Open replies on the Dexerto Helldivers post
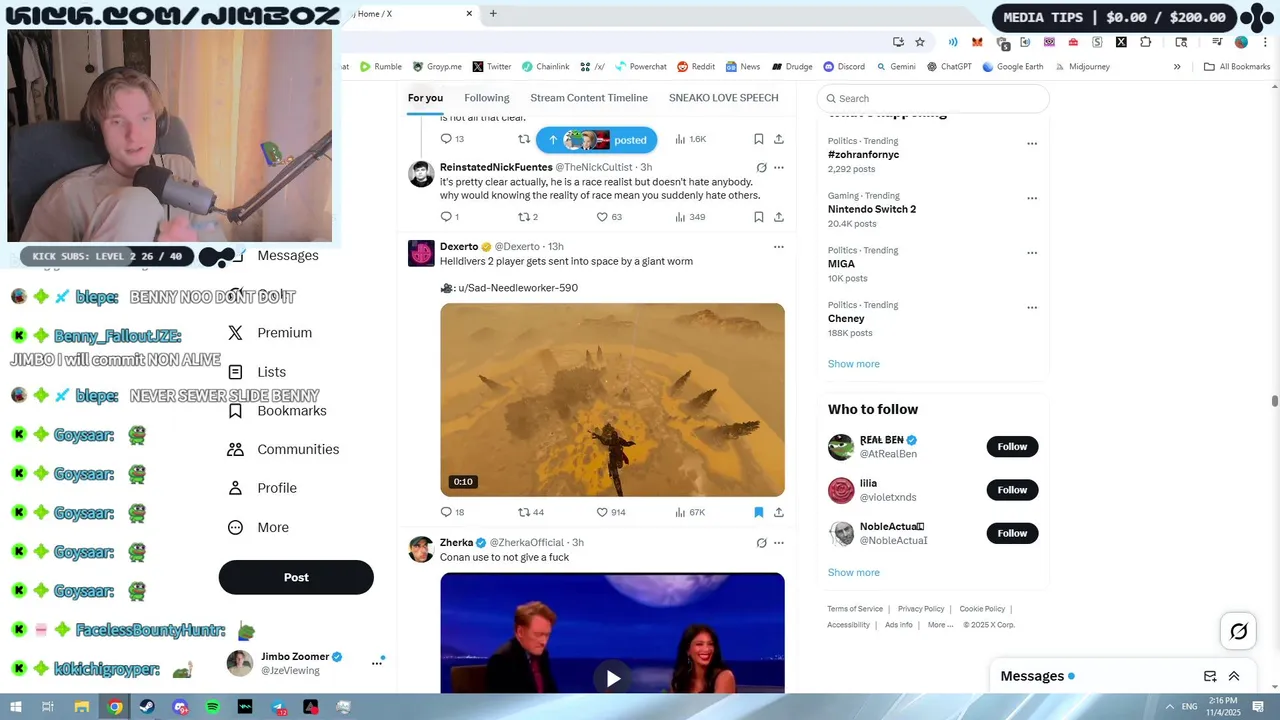The height and width of the screenshot is (720, 1280). coord(452,512)
